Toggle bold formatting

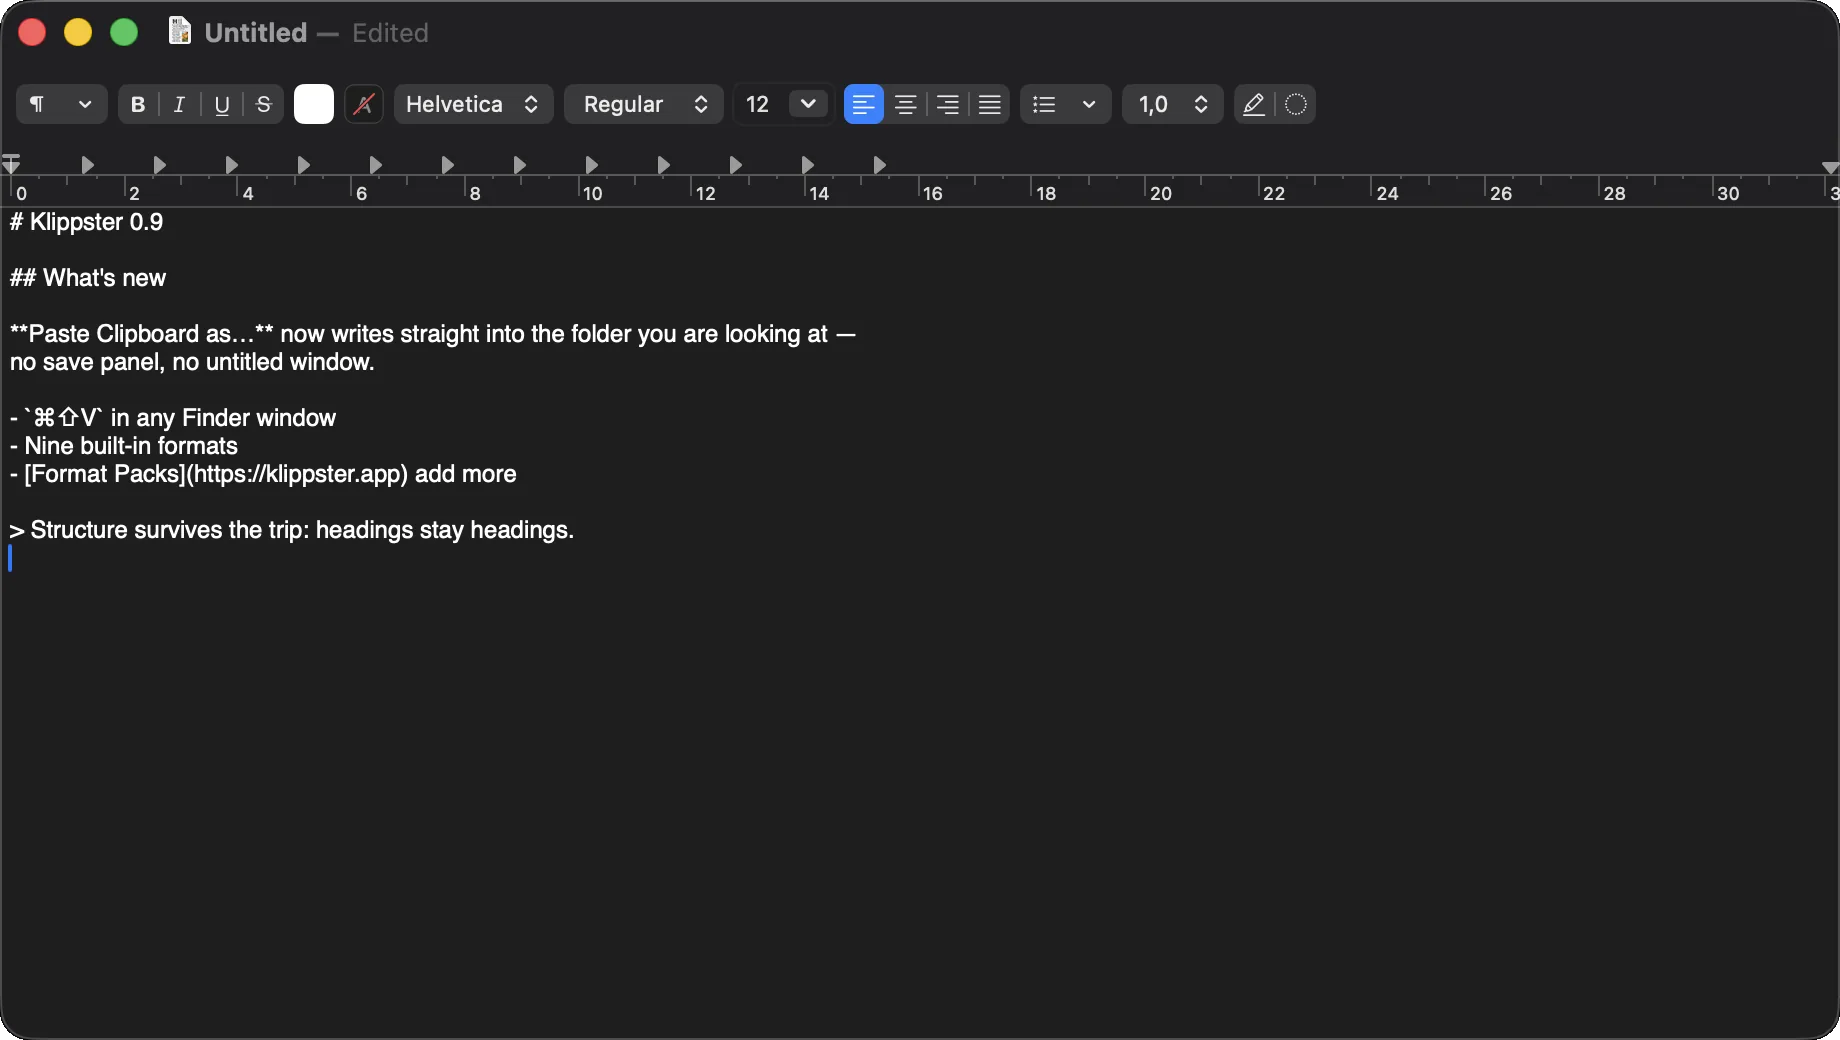pos(138,104)
